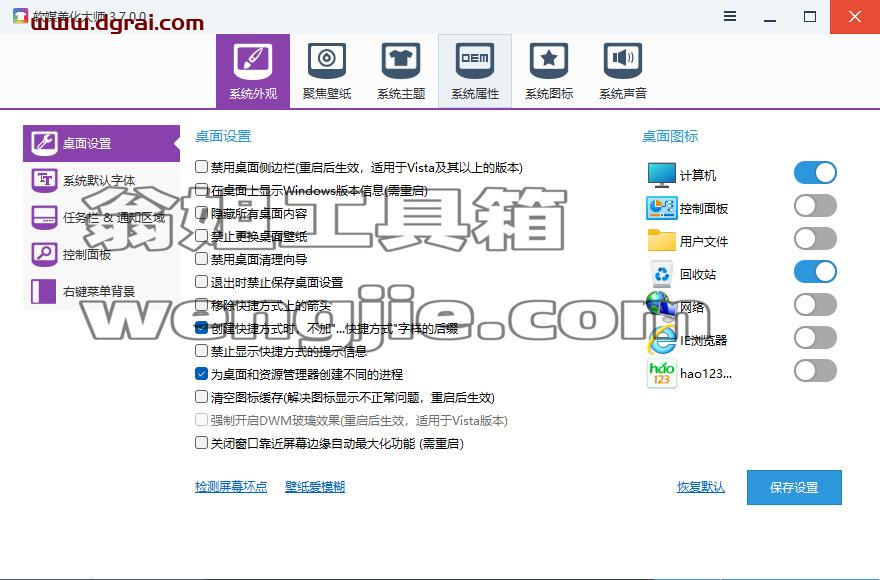The width and height of the screenshot is (880, 580).
Task: Click the 计算机 monitor icon
Action: (661, 175)
